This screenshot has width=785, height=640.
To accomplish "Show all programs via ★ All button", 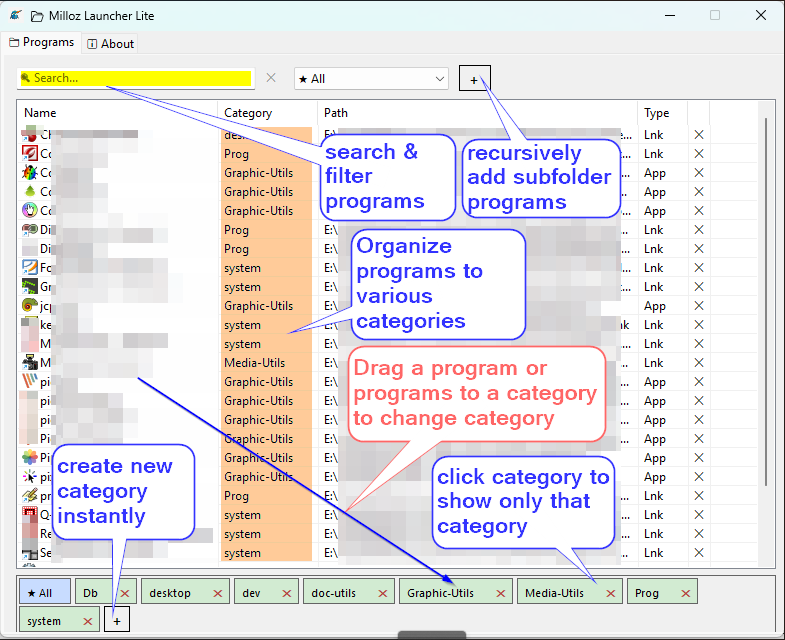I will pos(45,593).
